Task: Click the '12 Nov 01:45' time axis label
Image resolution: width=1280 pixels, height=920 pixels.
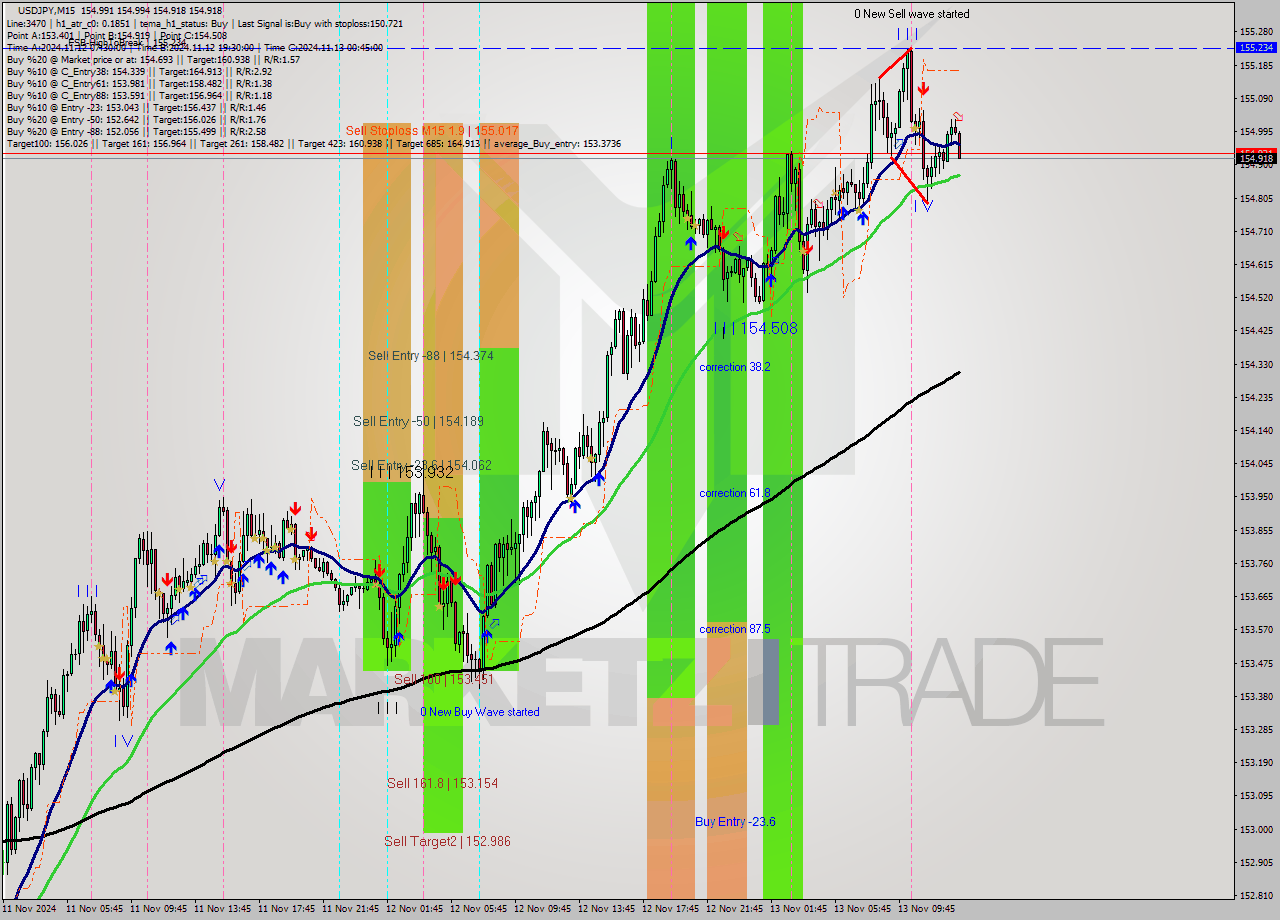Action: [415, 909]
